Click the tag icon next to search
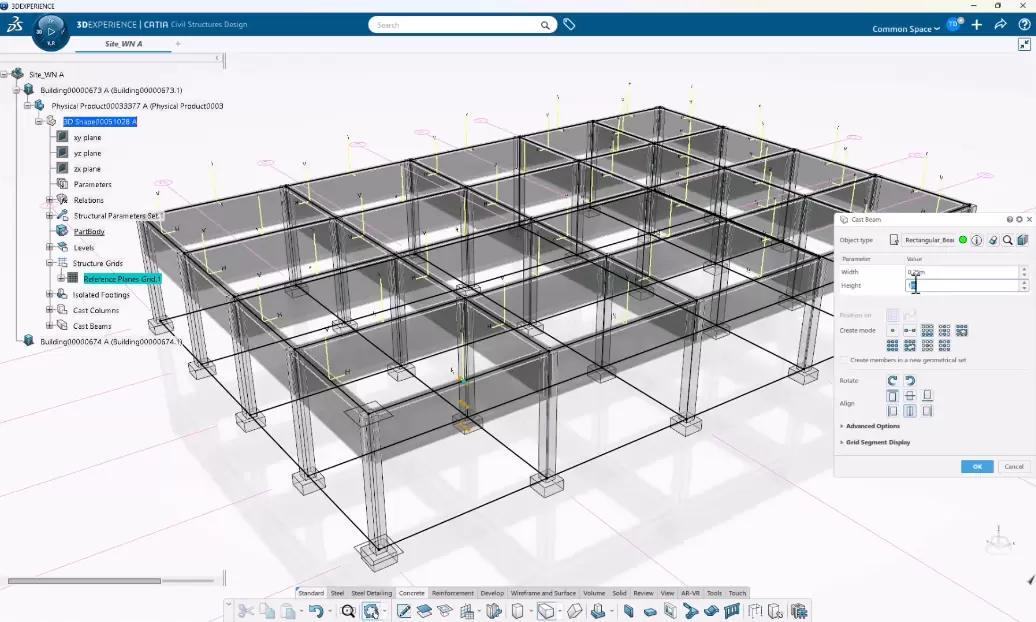This screenshot has width=1036, height=622. 569,25
